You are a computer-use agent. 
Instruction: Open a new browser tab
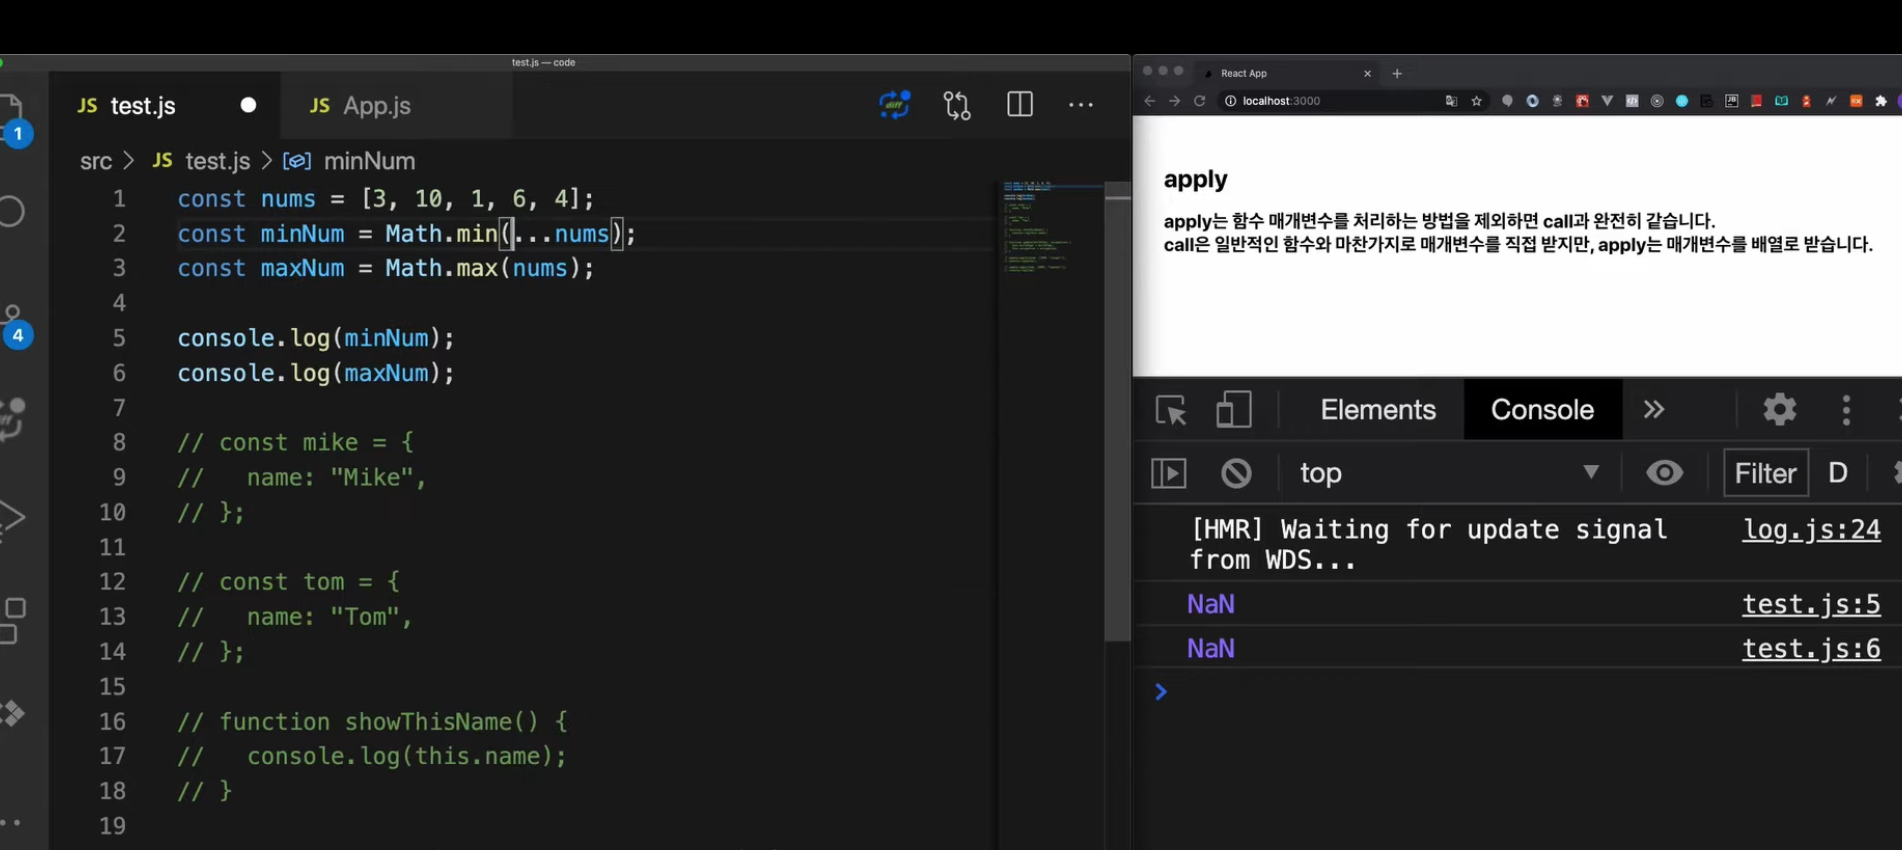tap(1397, 73)
